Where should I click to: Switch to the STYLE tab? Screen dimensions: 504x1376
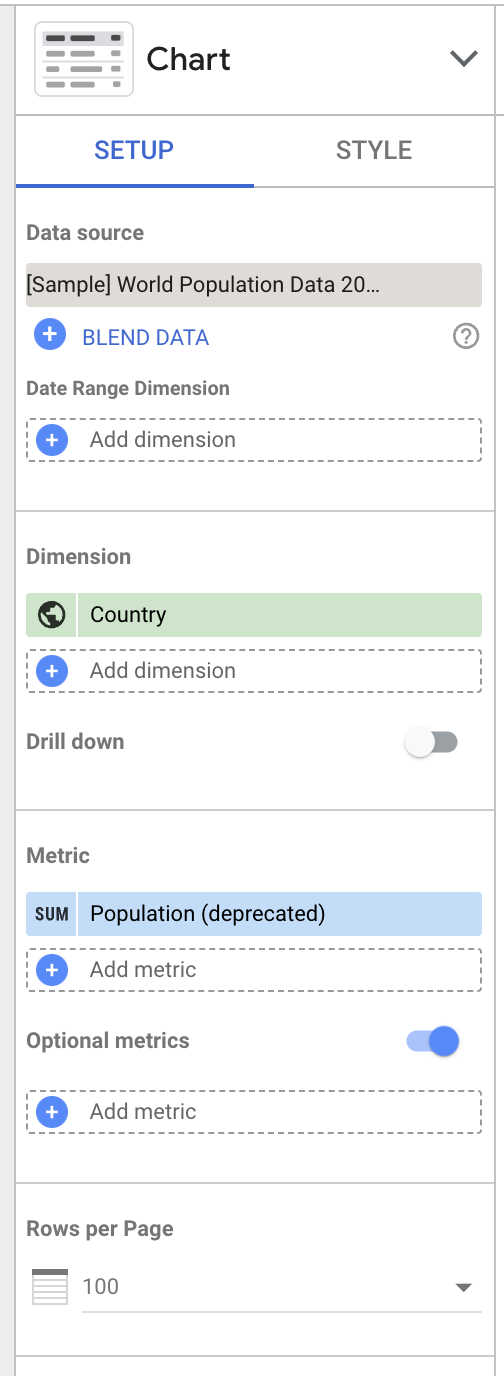pyautogui.click(x=374, y=150)
